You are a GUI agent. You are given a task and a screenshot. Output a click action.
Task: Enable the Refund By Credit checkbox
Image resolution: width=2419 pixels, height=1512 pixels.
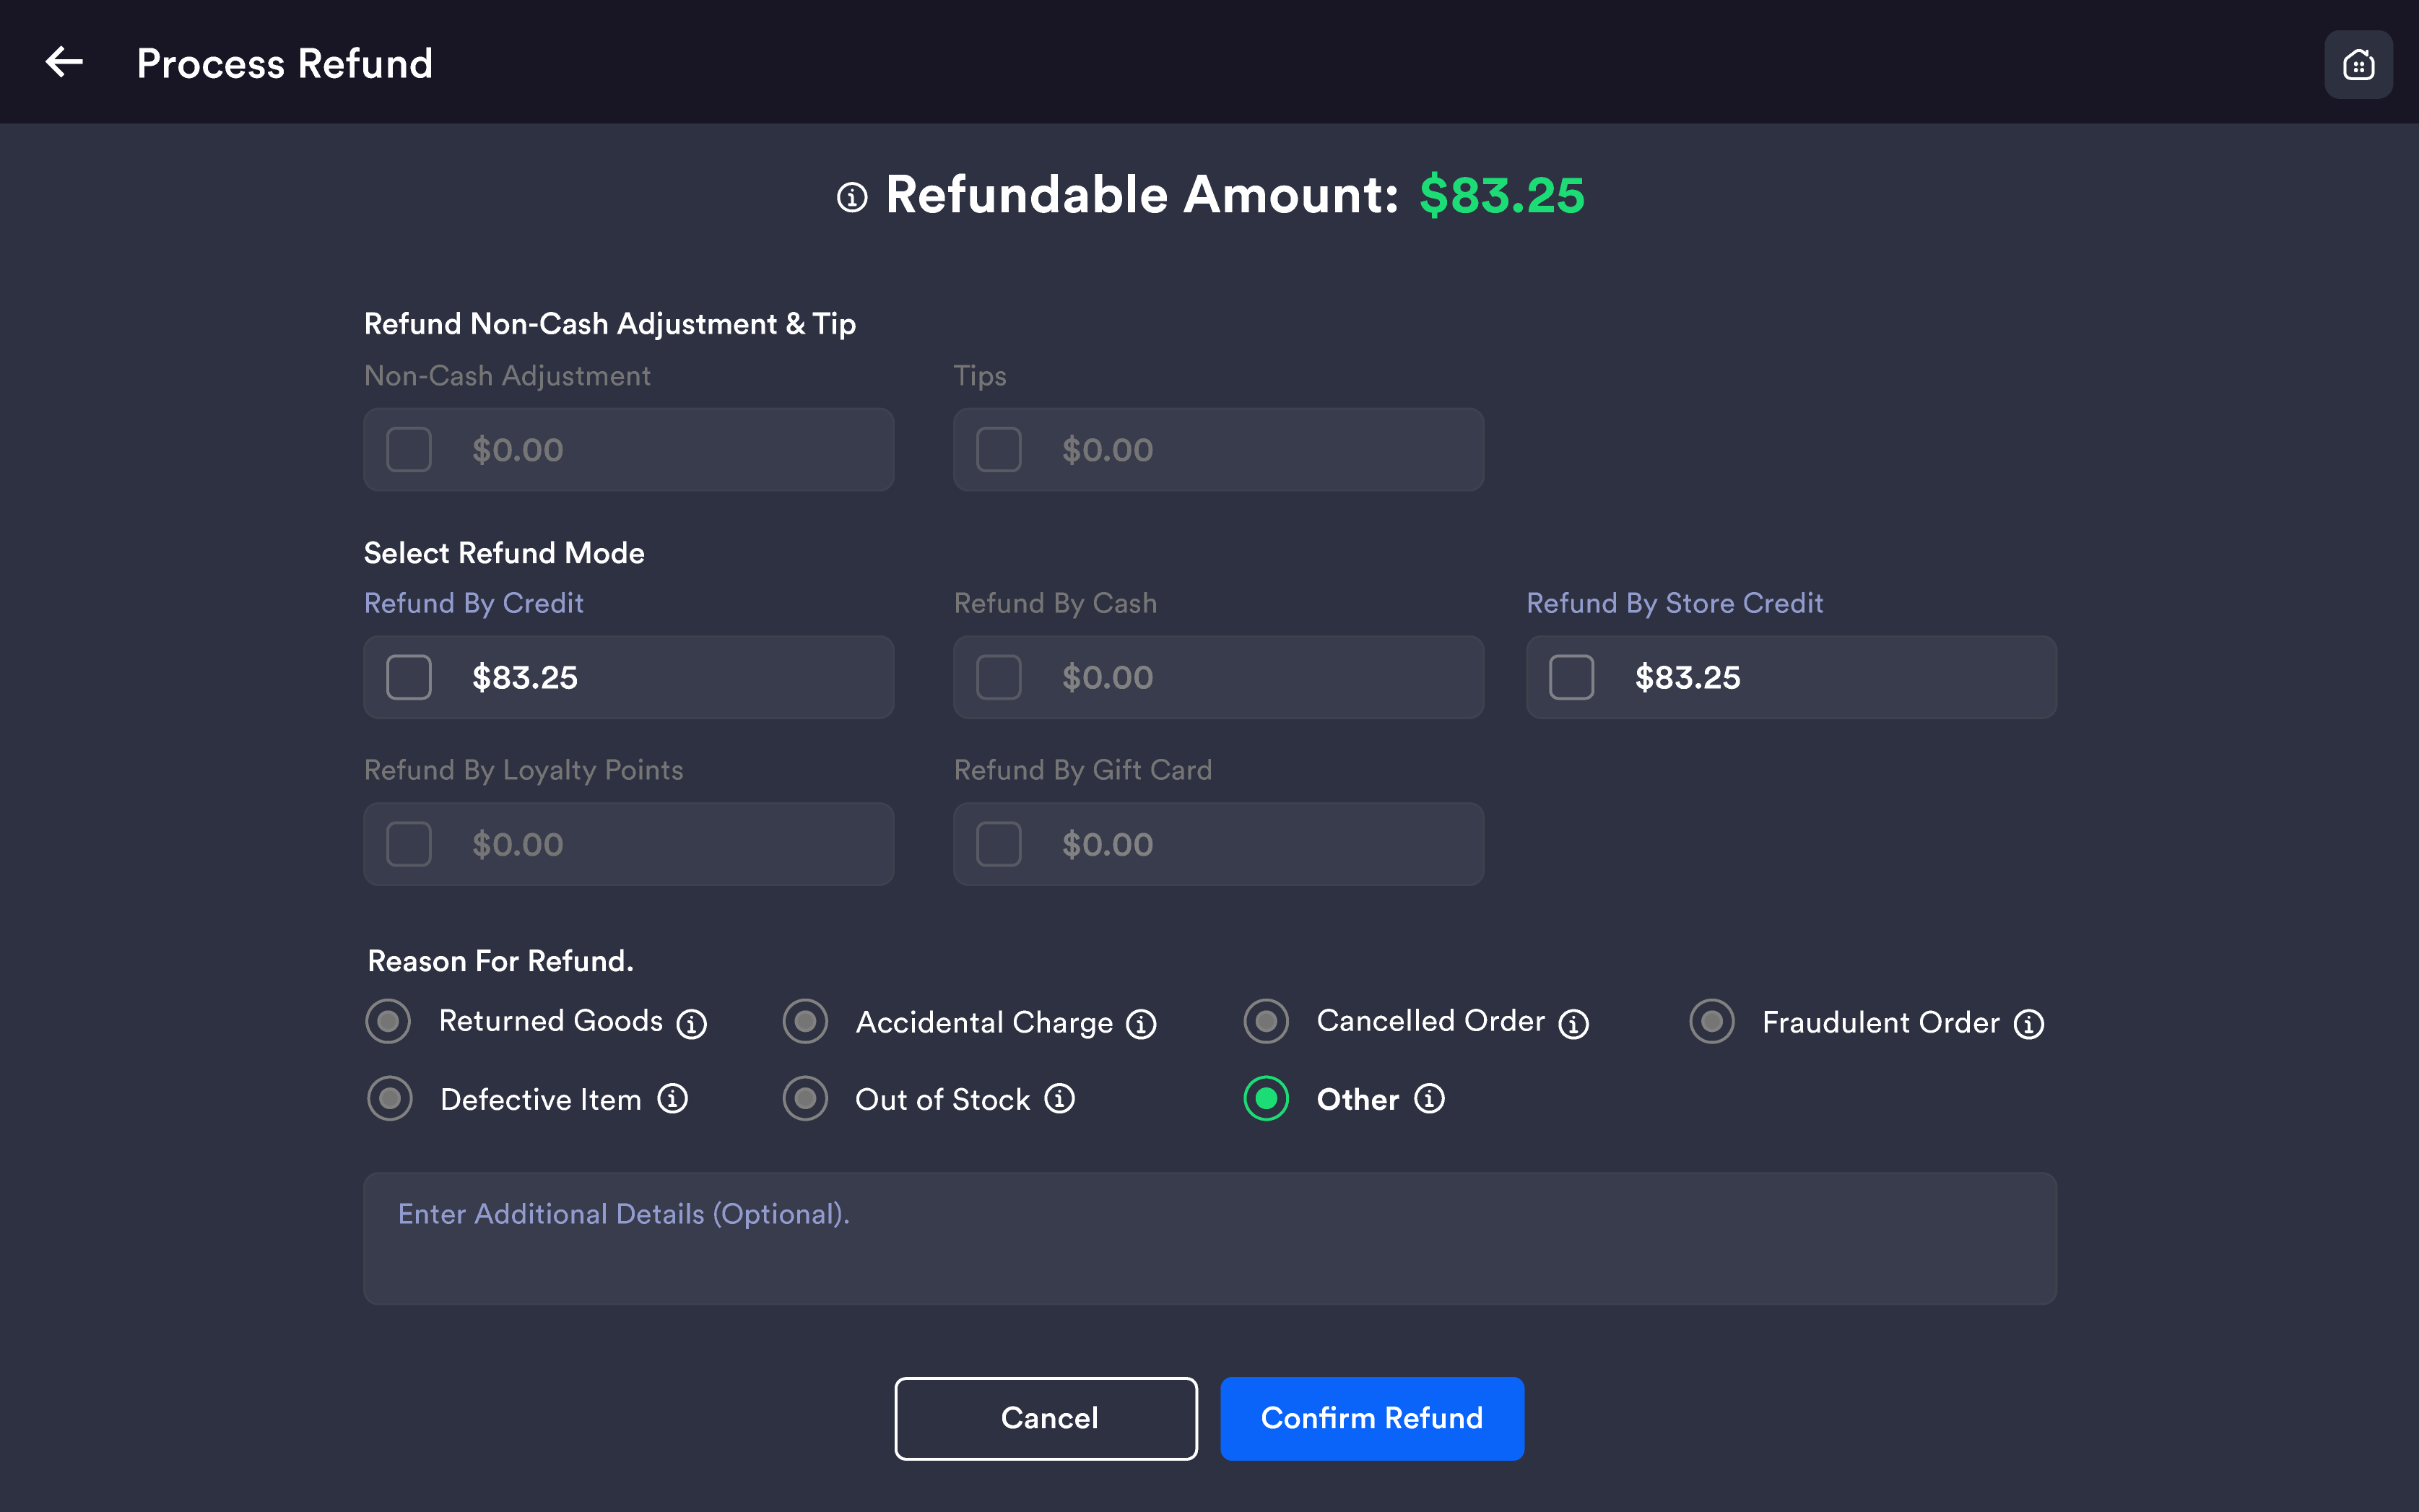tap(409, 677)
